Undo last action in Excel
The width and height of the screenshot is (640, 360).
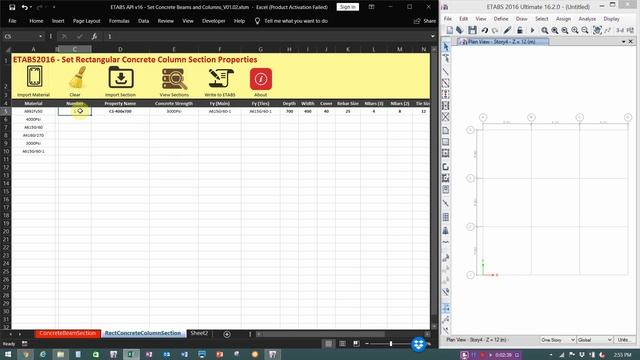click(25, 7)
